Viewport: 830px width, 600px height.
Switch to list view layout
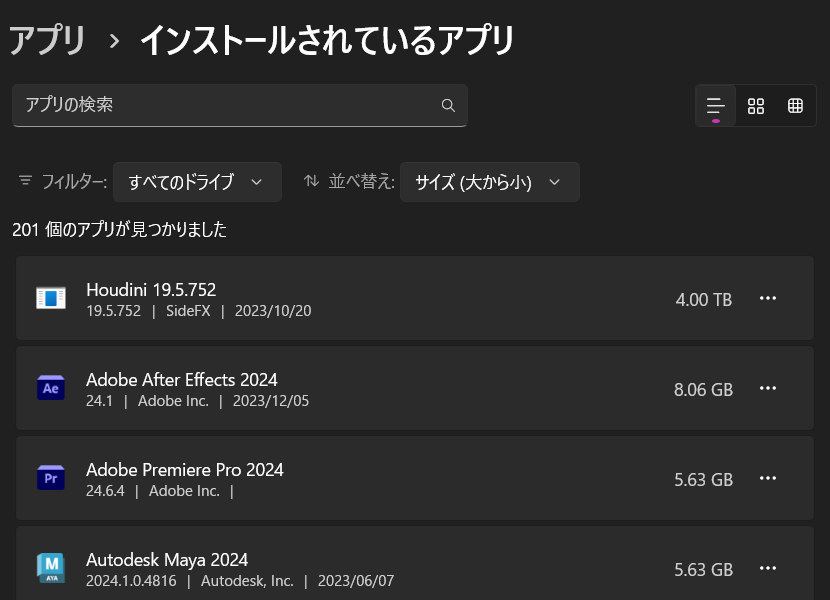click(716, 105)
